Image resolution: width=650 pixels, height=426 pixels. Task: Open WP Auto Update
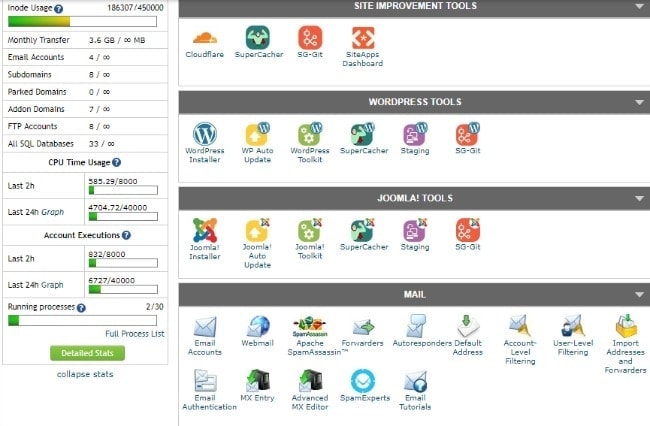(257, 143)
